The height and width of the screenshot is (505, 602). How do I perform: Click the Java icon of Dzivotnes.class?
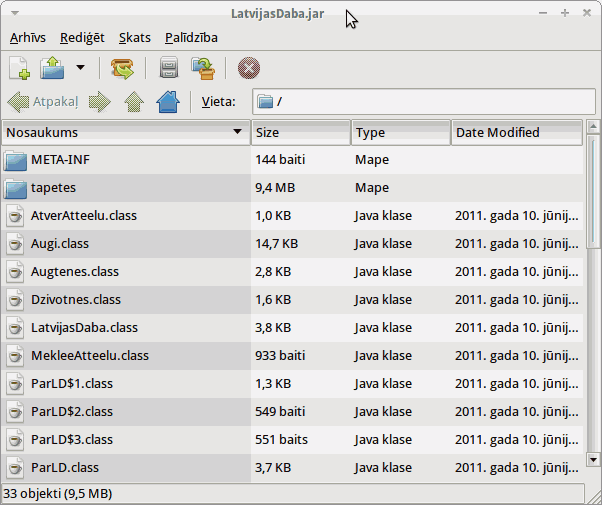[15, 300]
